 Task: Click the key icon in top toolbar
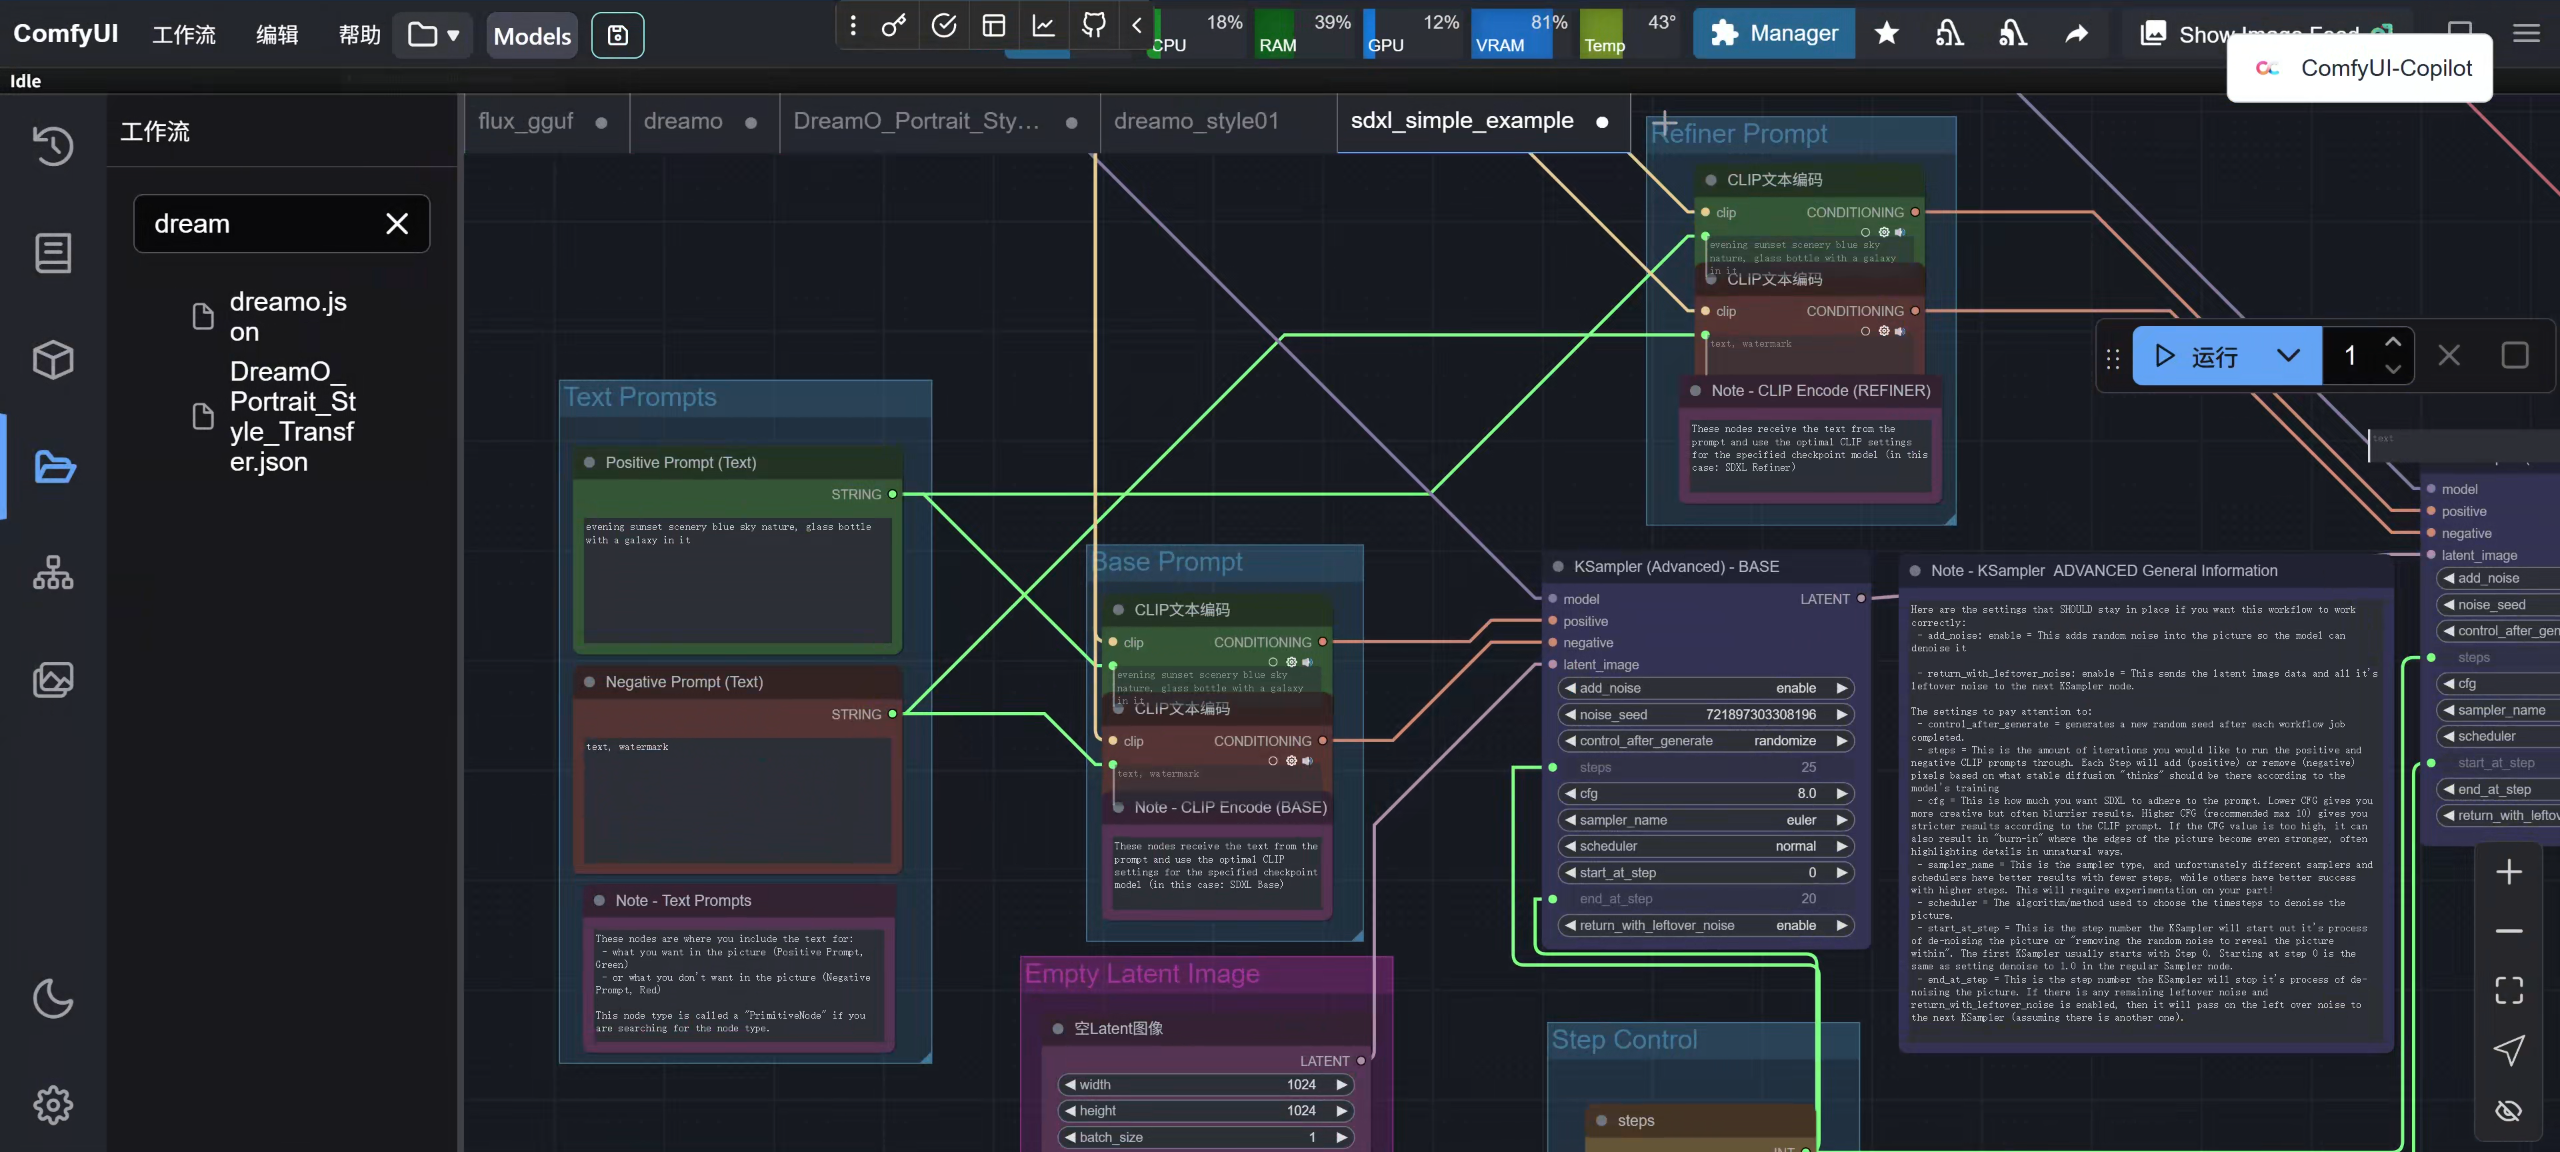click(894, 26)
